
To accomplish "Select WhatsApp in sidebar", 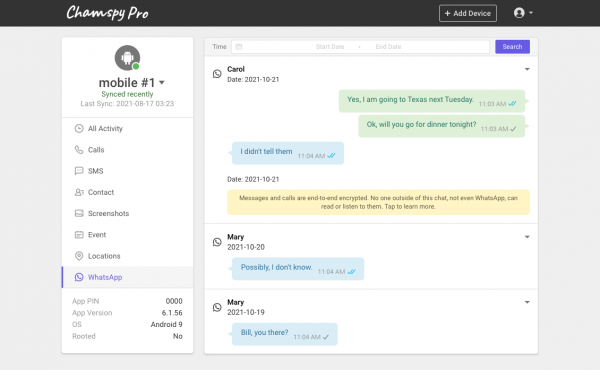I will coord(127,277).
